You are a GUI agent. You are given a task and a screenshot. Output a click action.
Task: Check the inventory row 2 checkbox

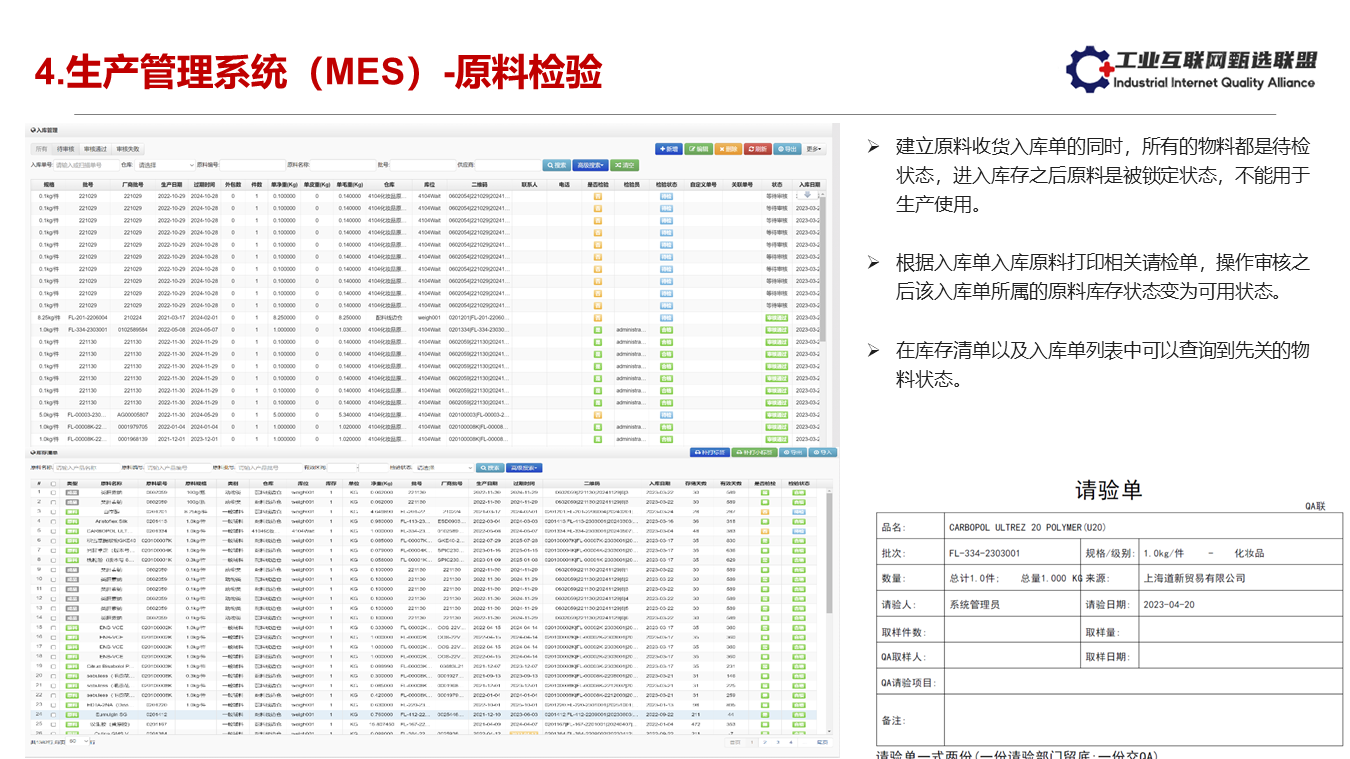[x=53, y=502]
